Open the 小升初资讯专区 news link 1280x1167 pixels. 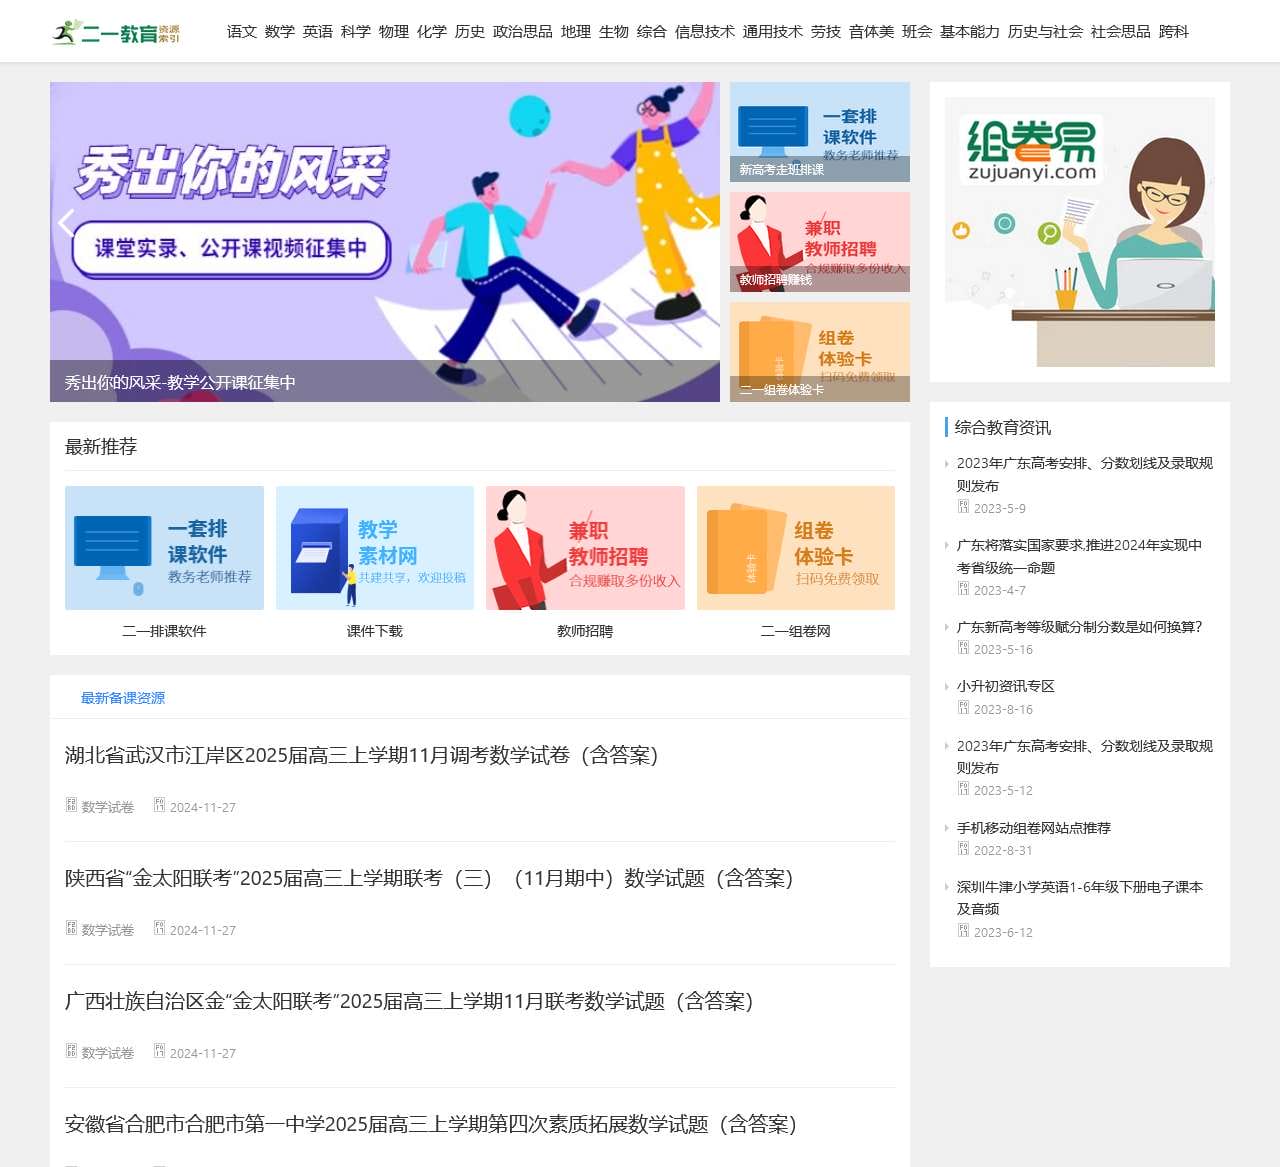pyautogui.click(x=1006, y=686)
